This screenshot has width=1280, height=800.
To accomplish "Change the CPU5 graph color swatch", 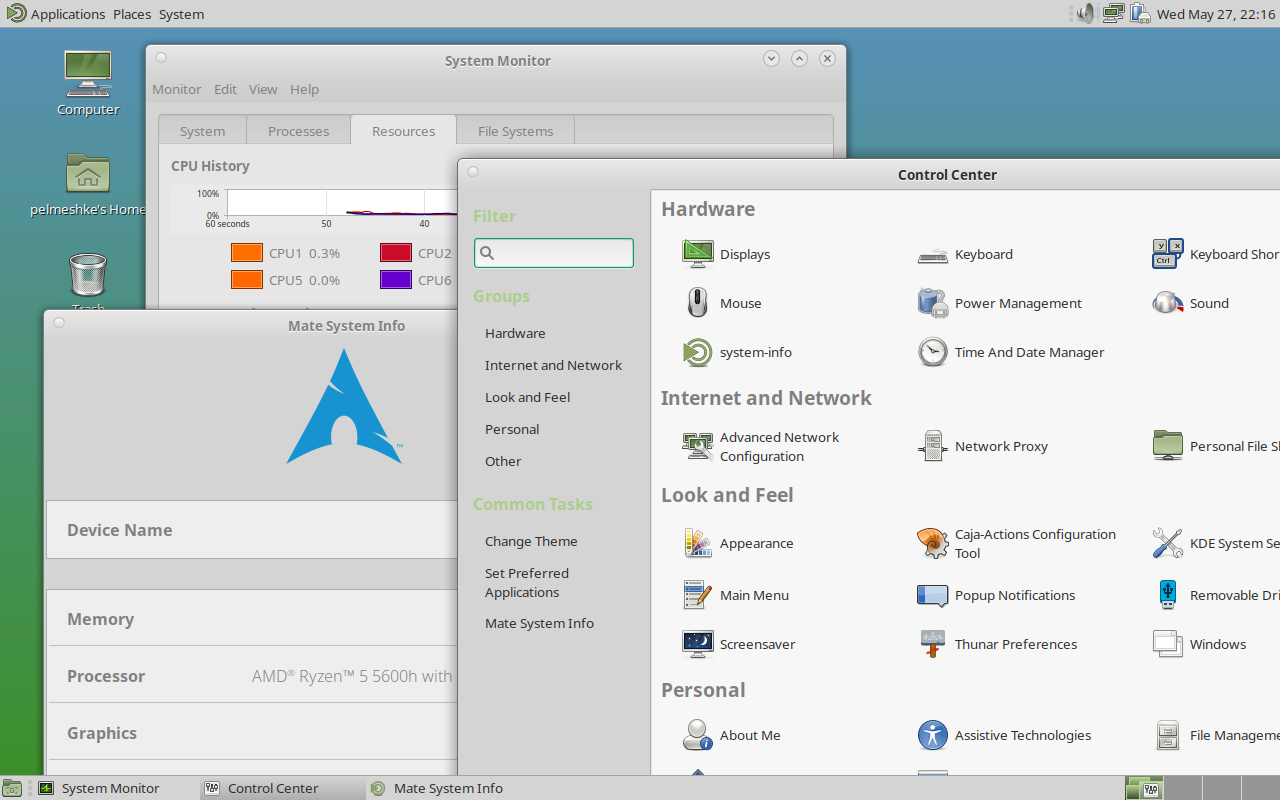I will pos(247,280).
